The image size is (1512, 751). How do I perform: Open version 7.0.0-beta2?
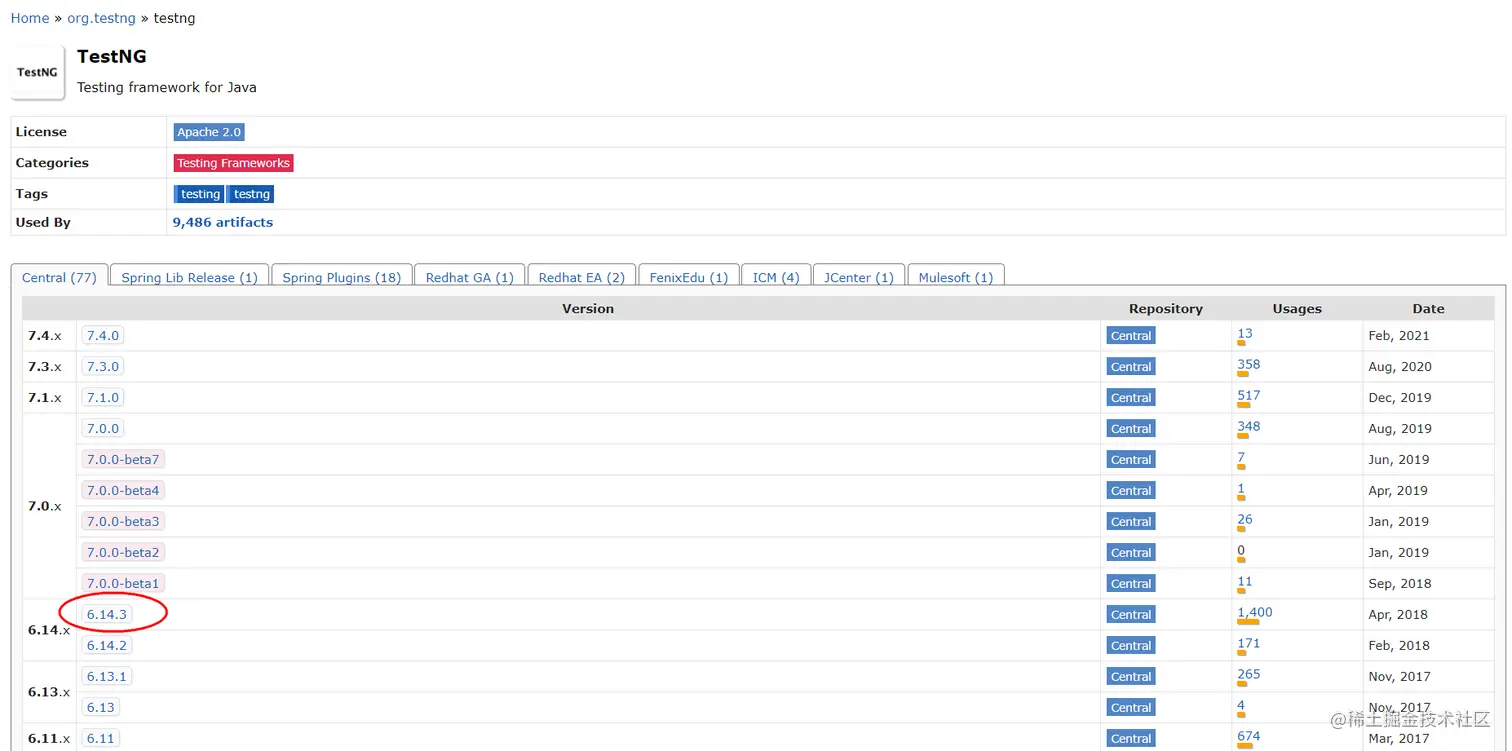click(123, 553)
